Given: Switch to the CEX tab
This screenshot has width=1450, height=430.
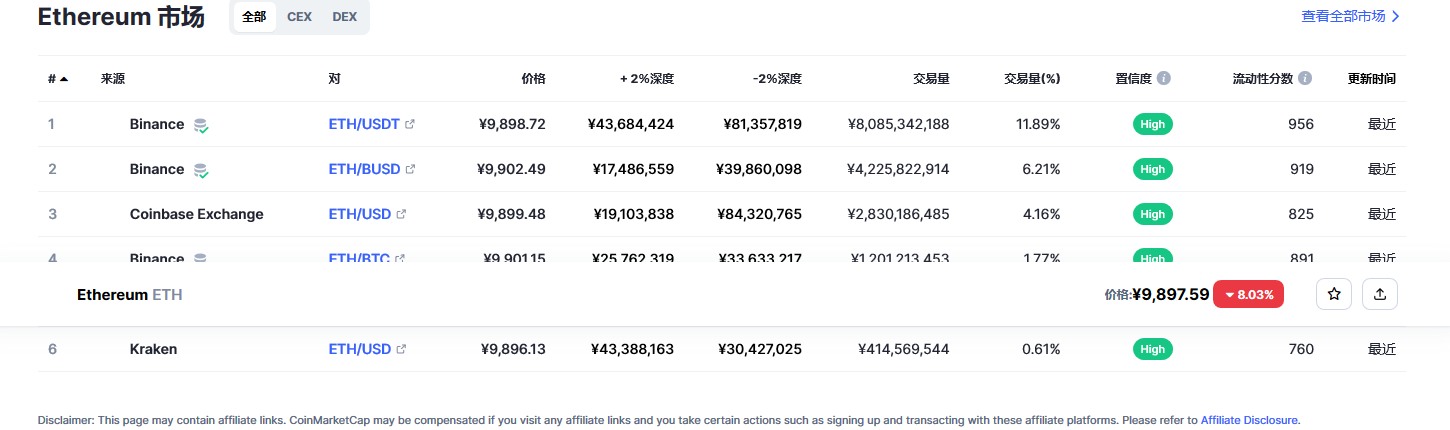Looking at the screenshot, I should 299,17.
